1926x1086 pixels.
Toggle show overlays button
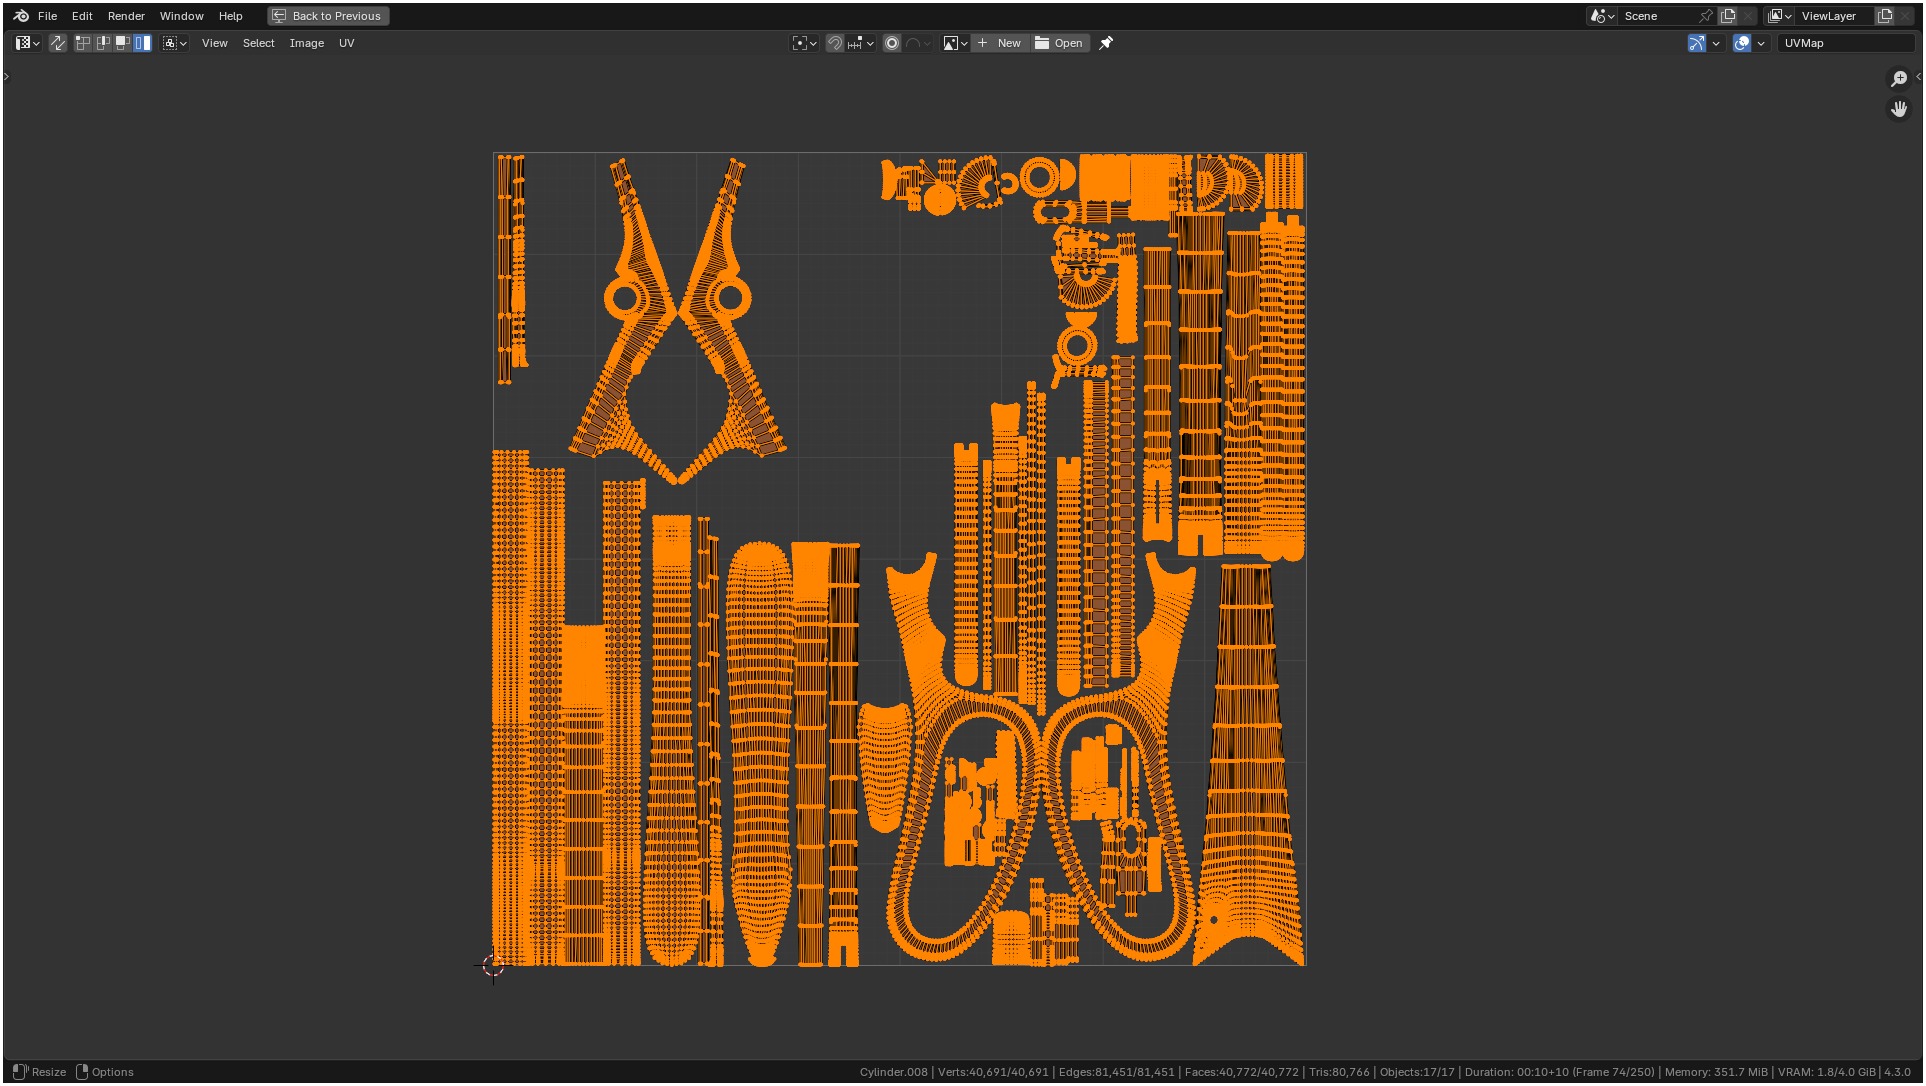pos(1742,43)
